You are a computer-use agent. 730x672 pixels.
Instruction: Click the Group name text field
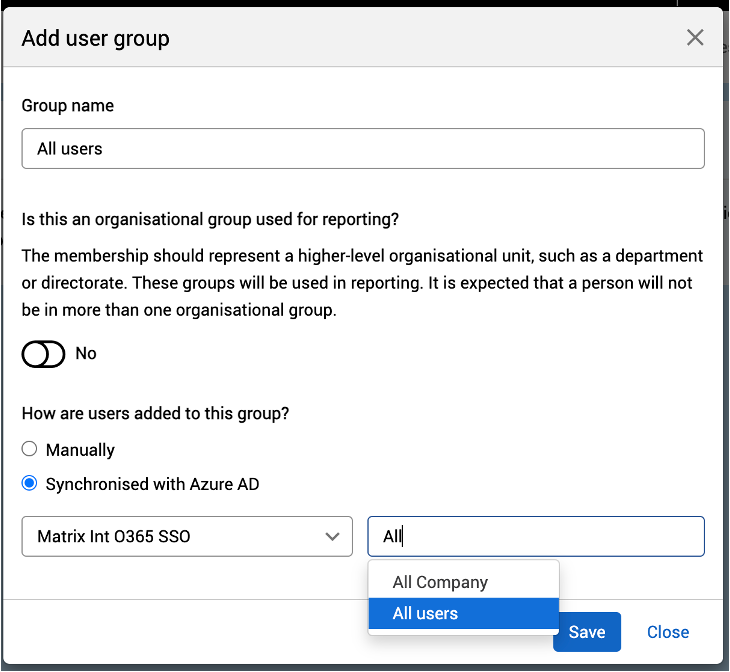pyautogui.click(x=363, y=149)
